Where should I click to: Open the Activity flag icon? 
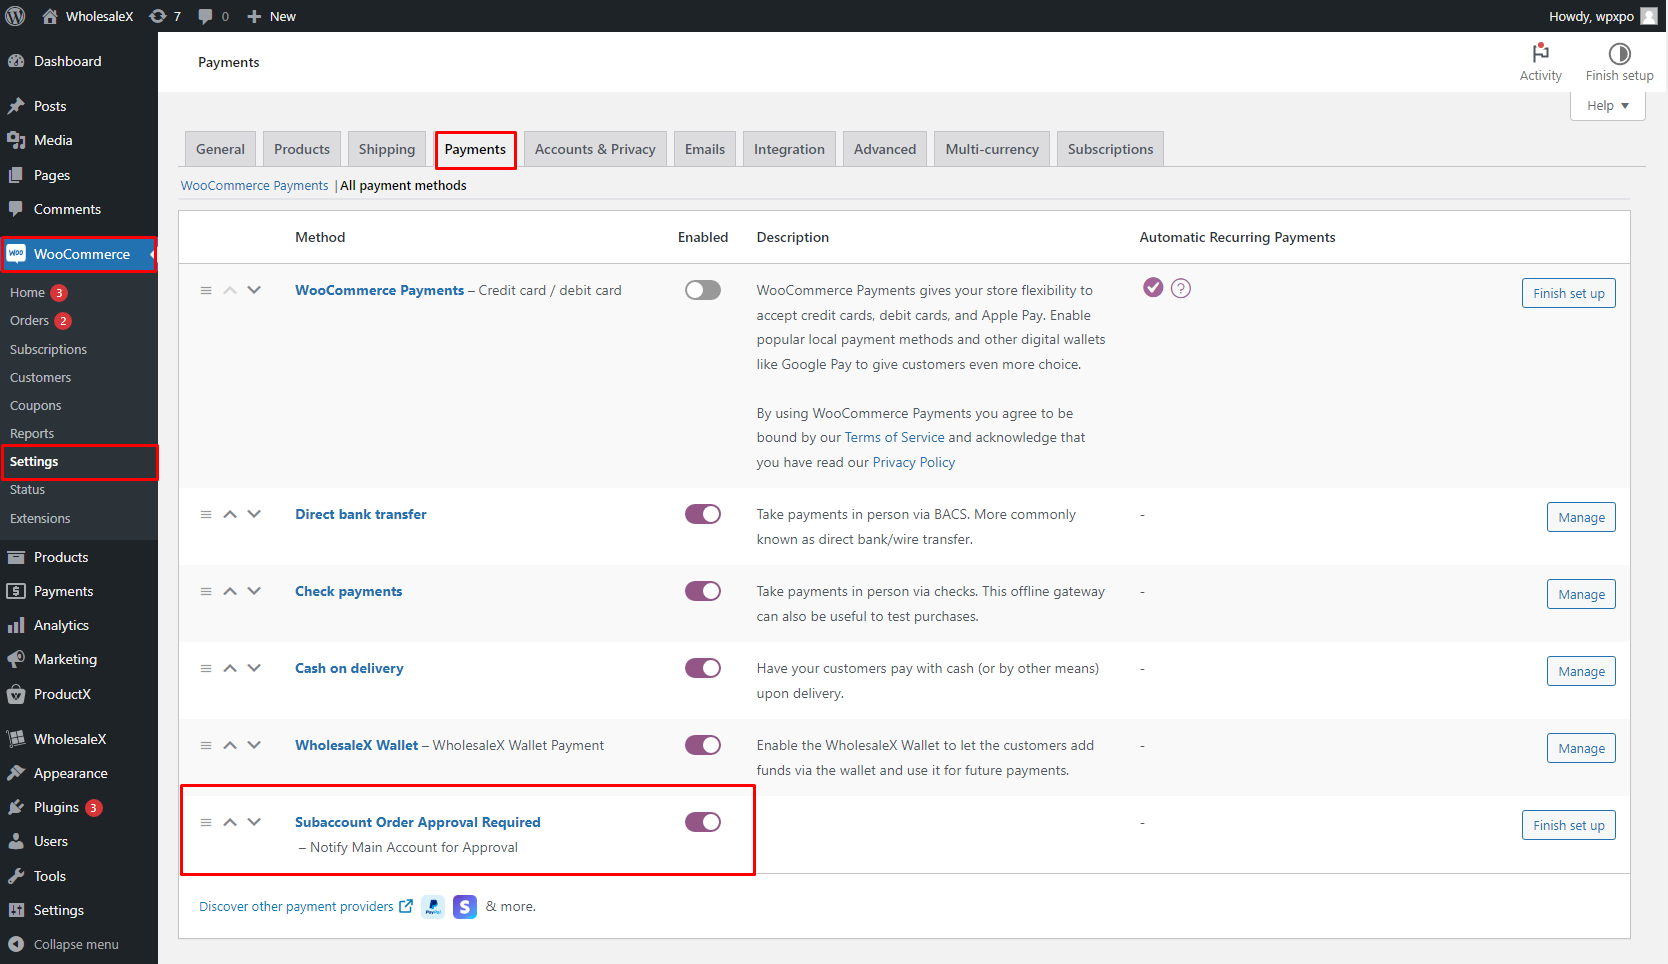tap(1541, 53)
